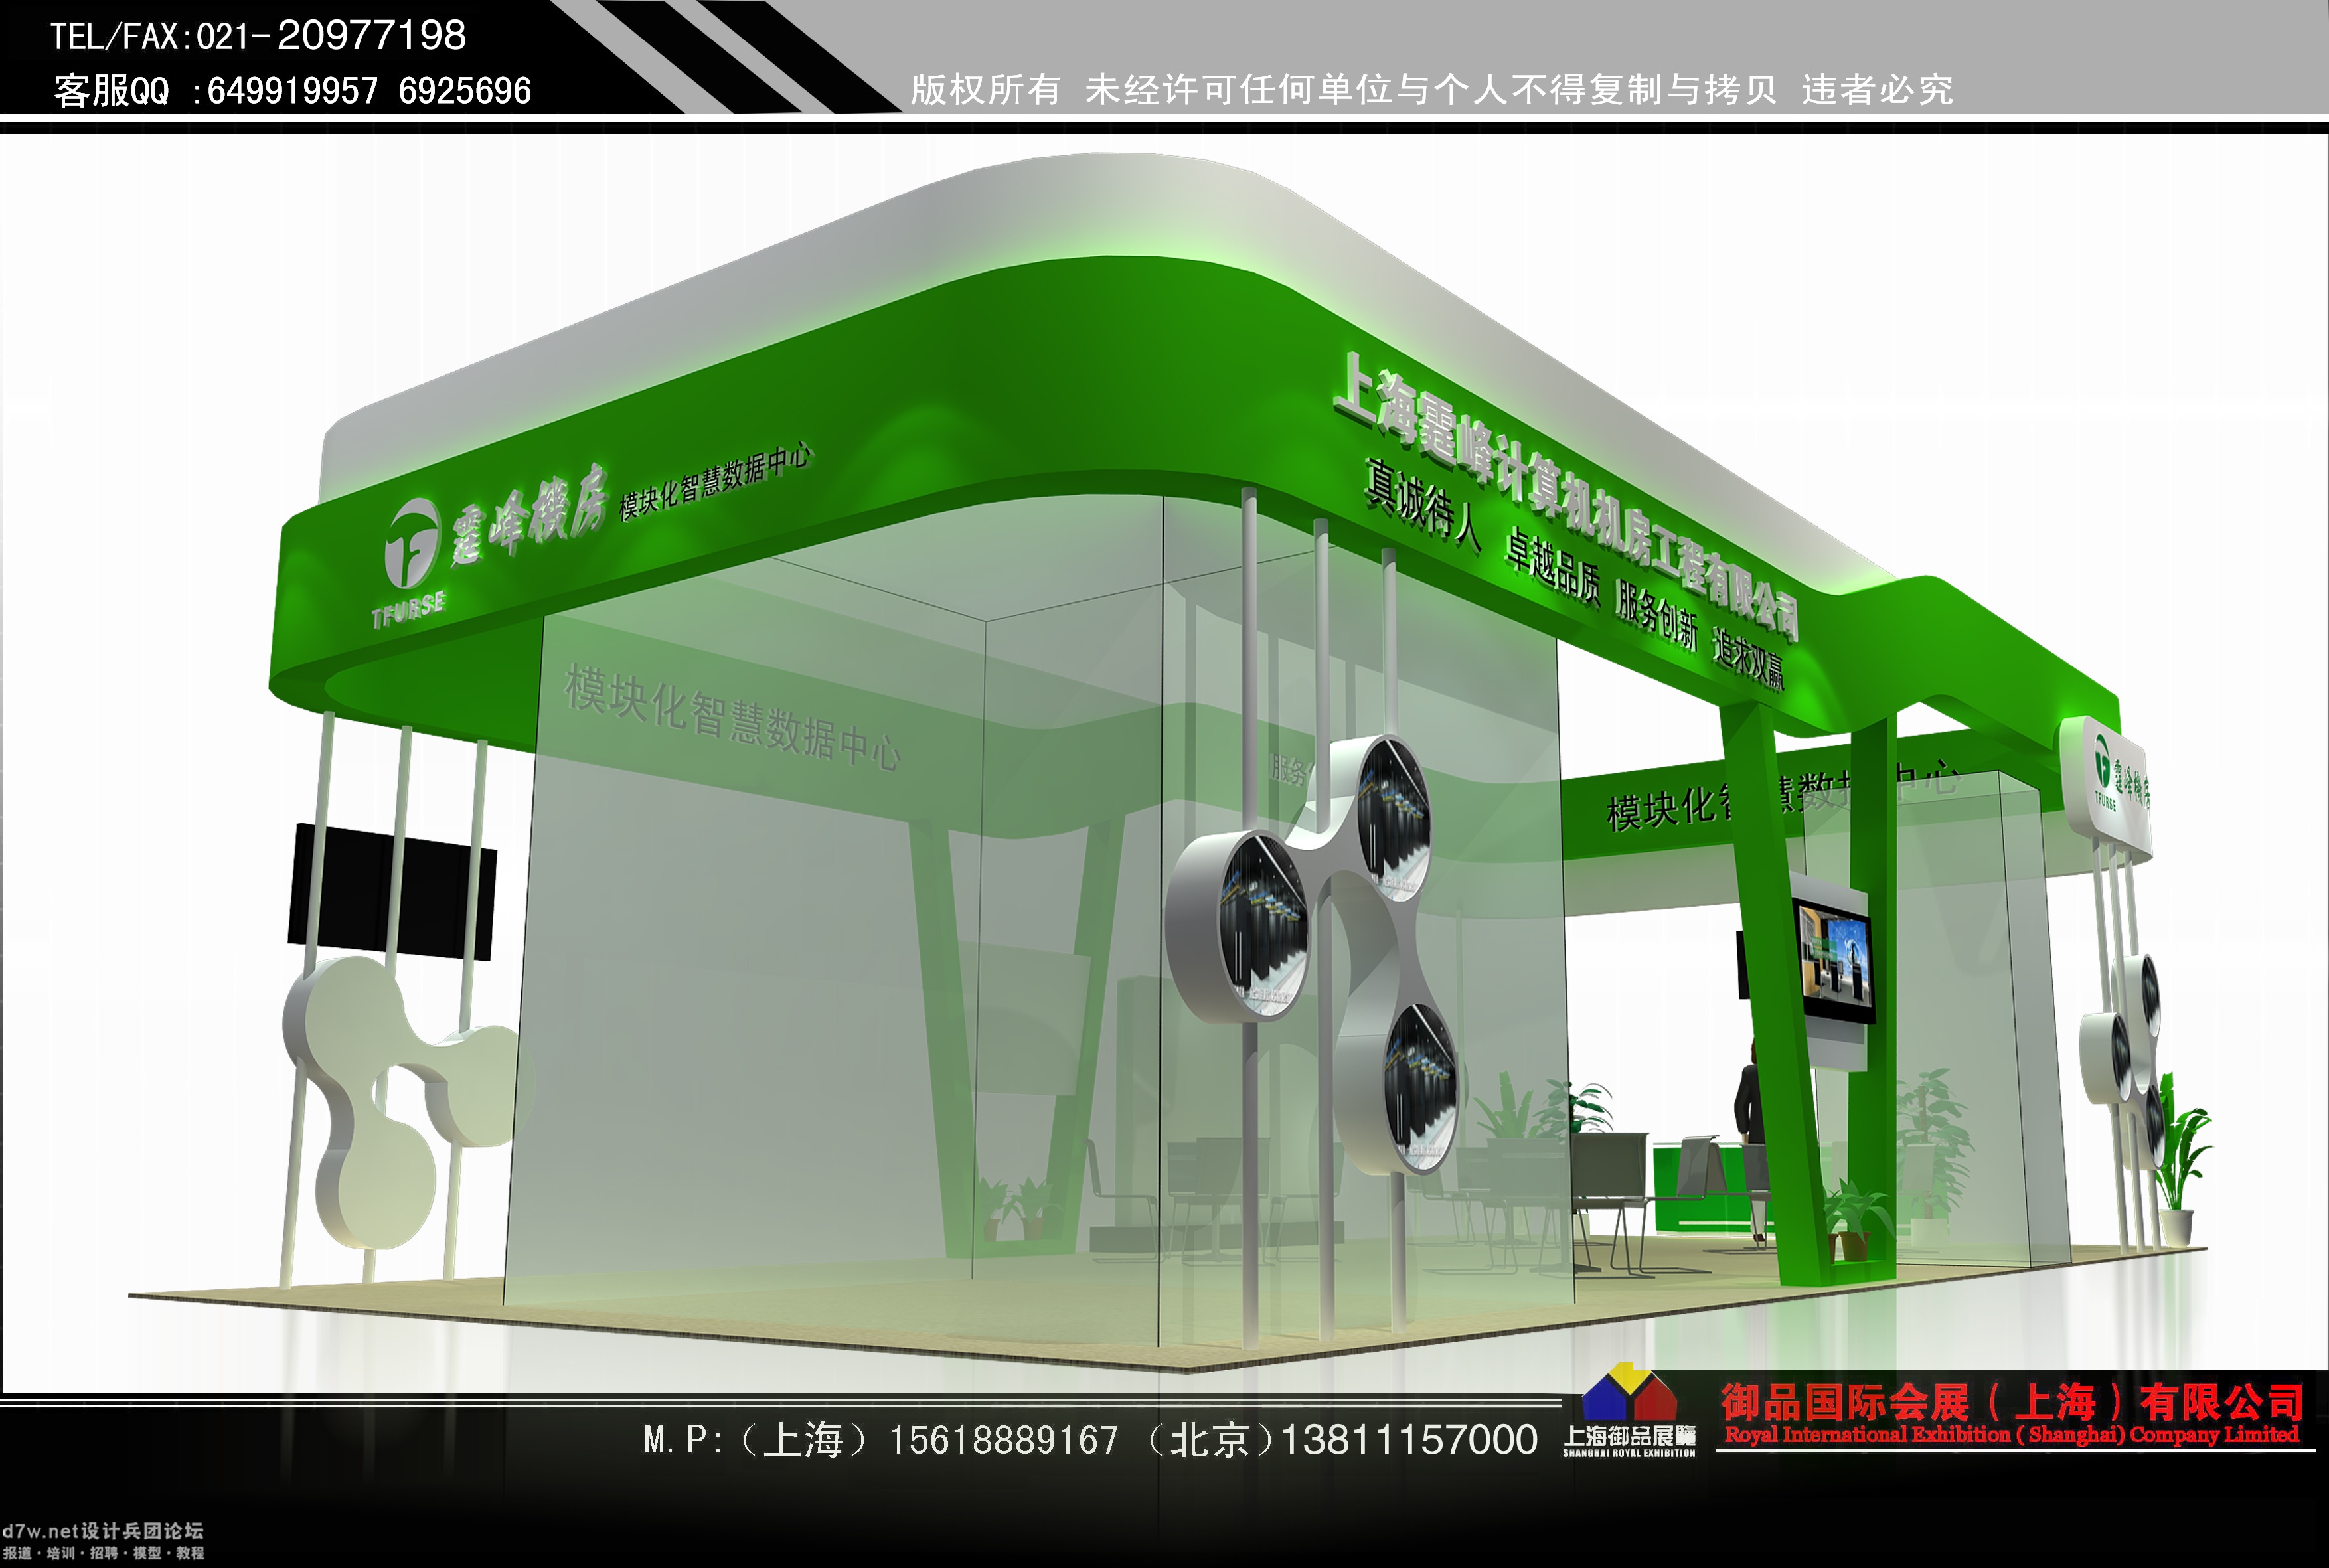
Task: Click the 上海御品展览 house logo
Action: (x=1629, y=1411)
